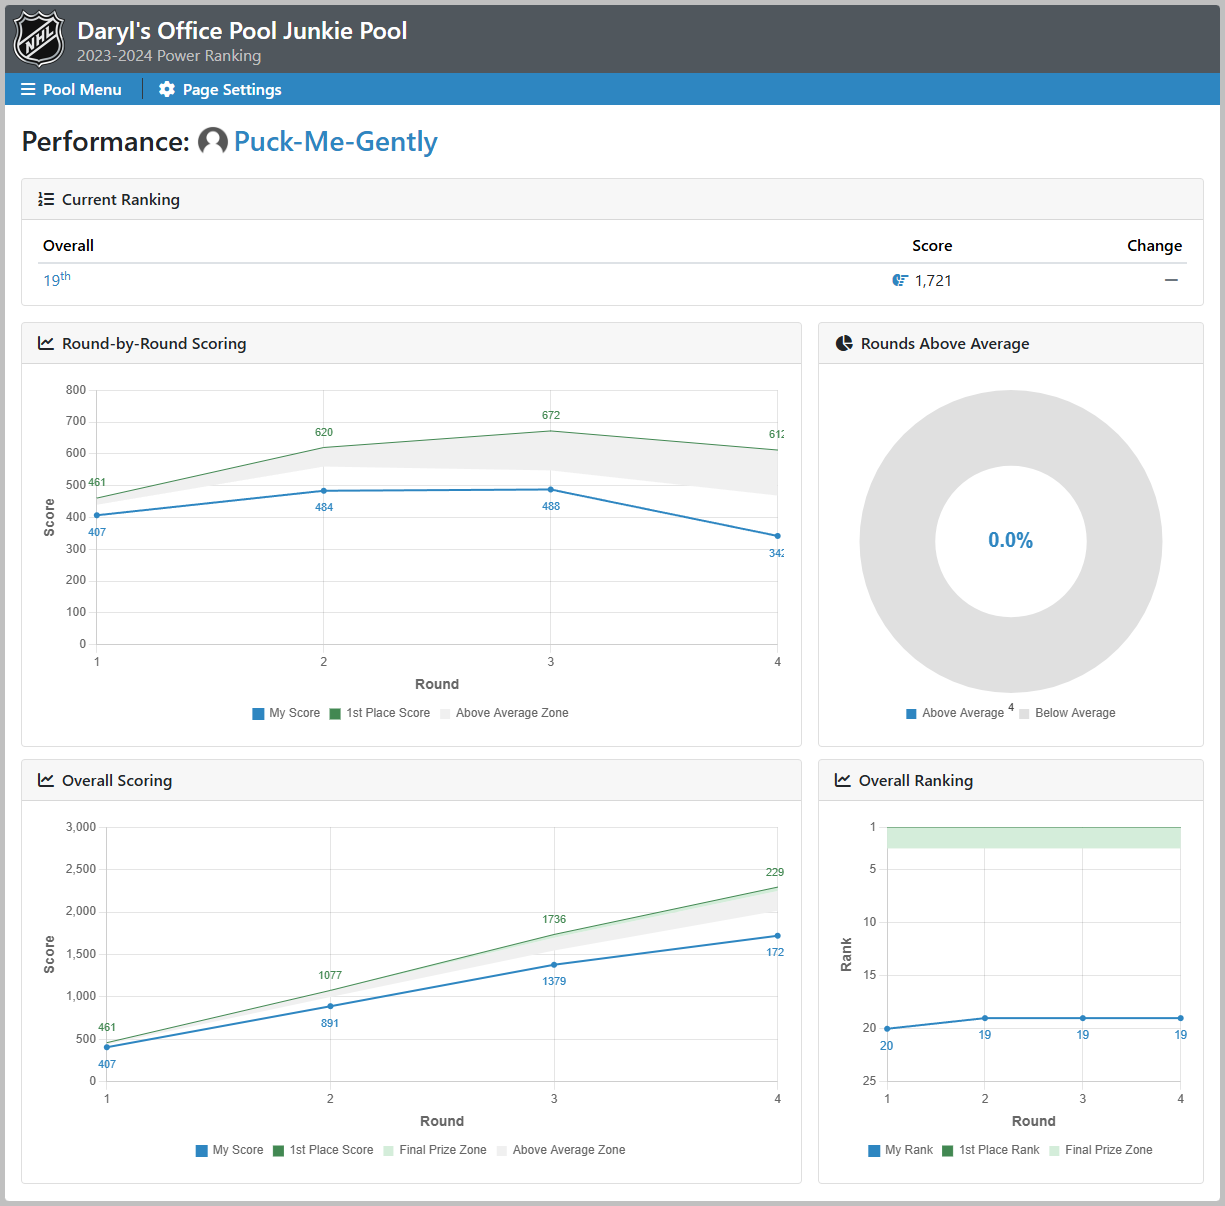Screen dimensions: 1225x1206
Task: Click the rank 19 point in round 3
Action: click(1083, 1018)
